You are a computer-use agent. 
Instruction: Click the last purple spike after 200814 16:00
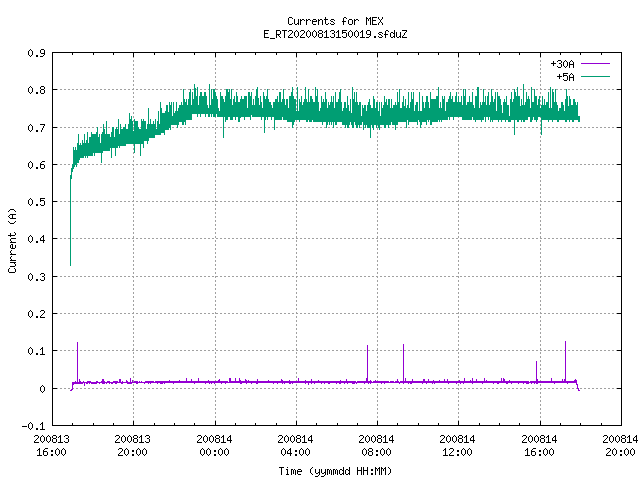click(x=565, y=361)
